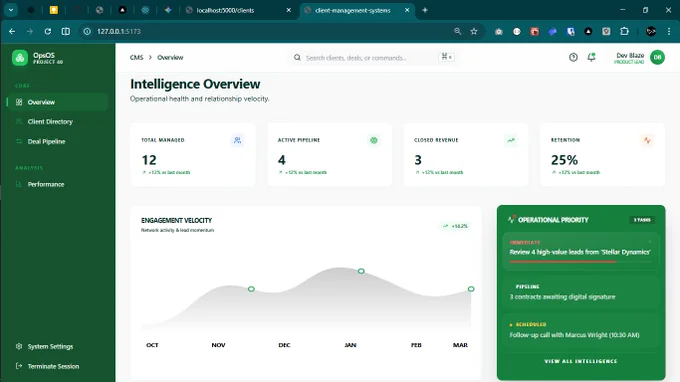The width and height of the screenshot is (680, 382).
Task: Focus the search clients, deals, commands field
Action: [374, 58]
